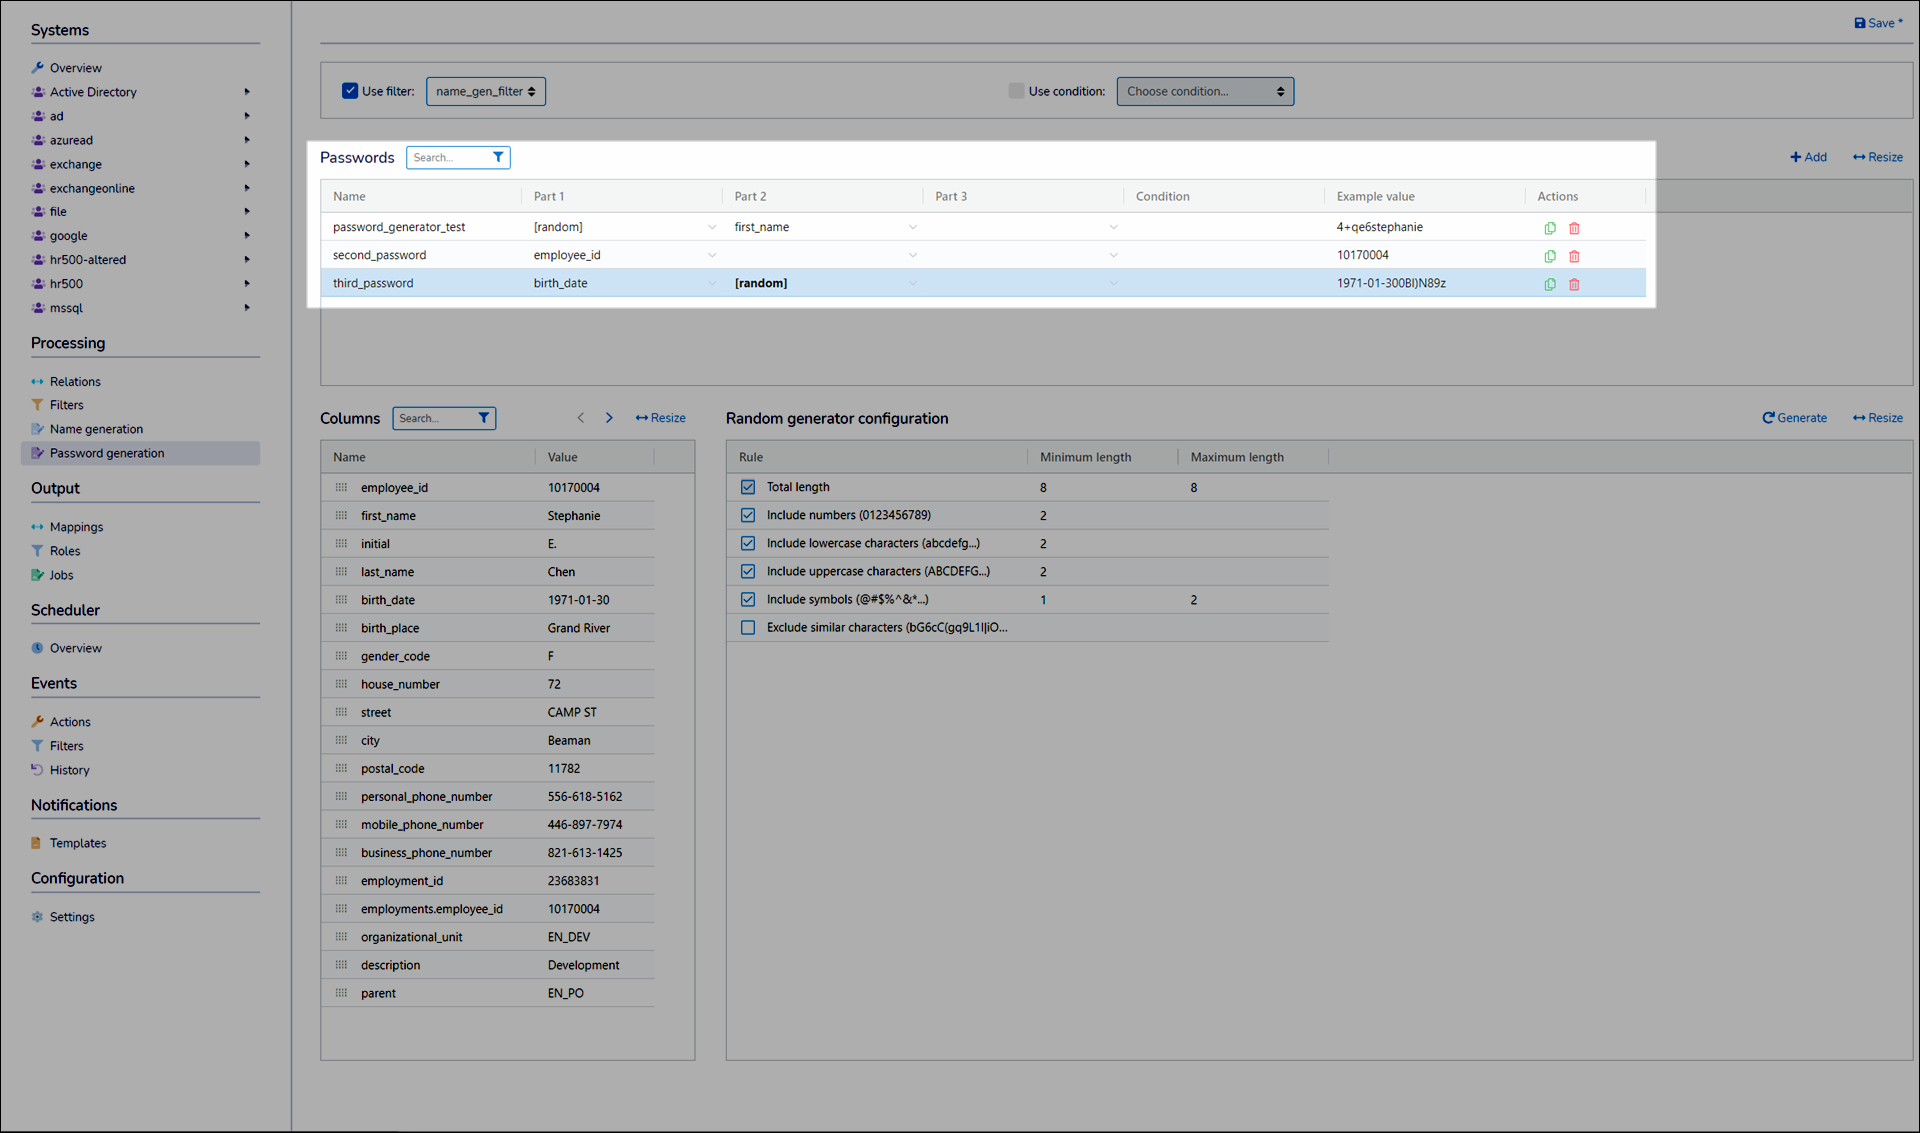Copy the third_password row
Image resolution: width=1920 pixels, height=1133 pixels.
click(x=1549, y=284)
